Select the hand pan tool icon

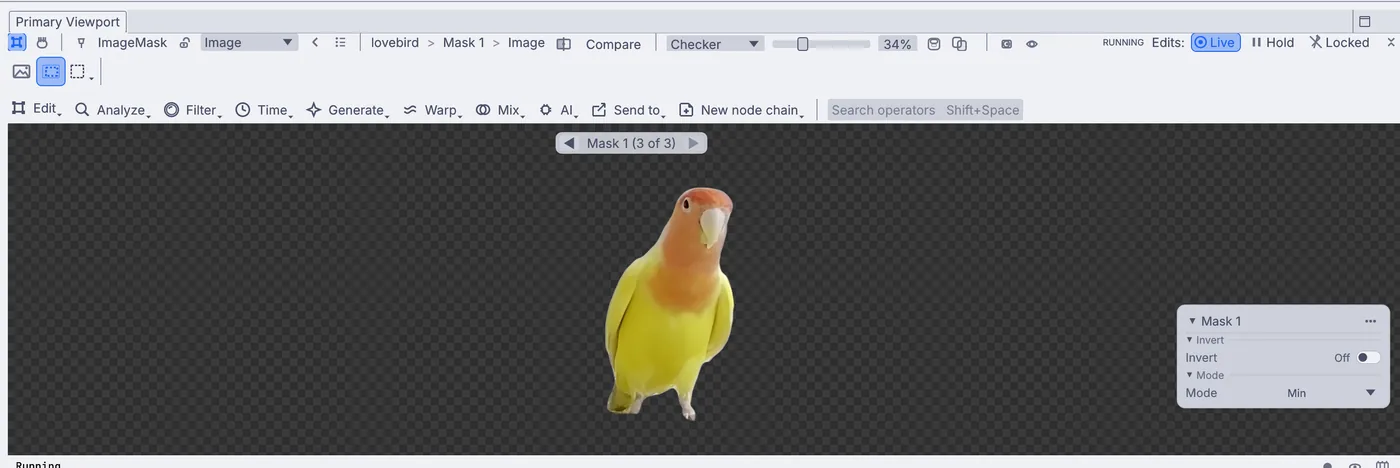(42, 43)
